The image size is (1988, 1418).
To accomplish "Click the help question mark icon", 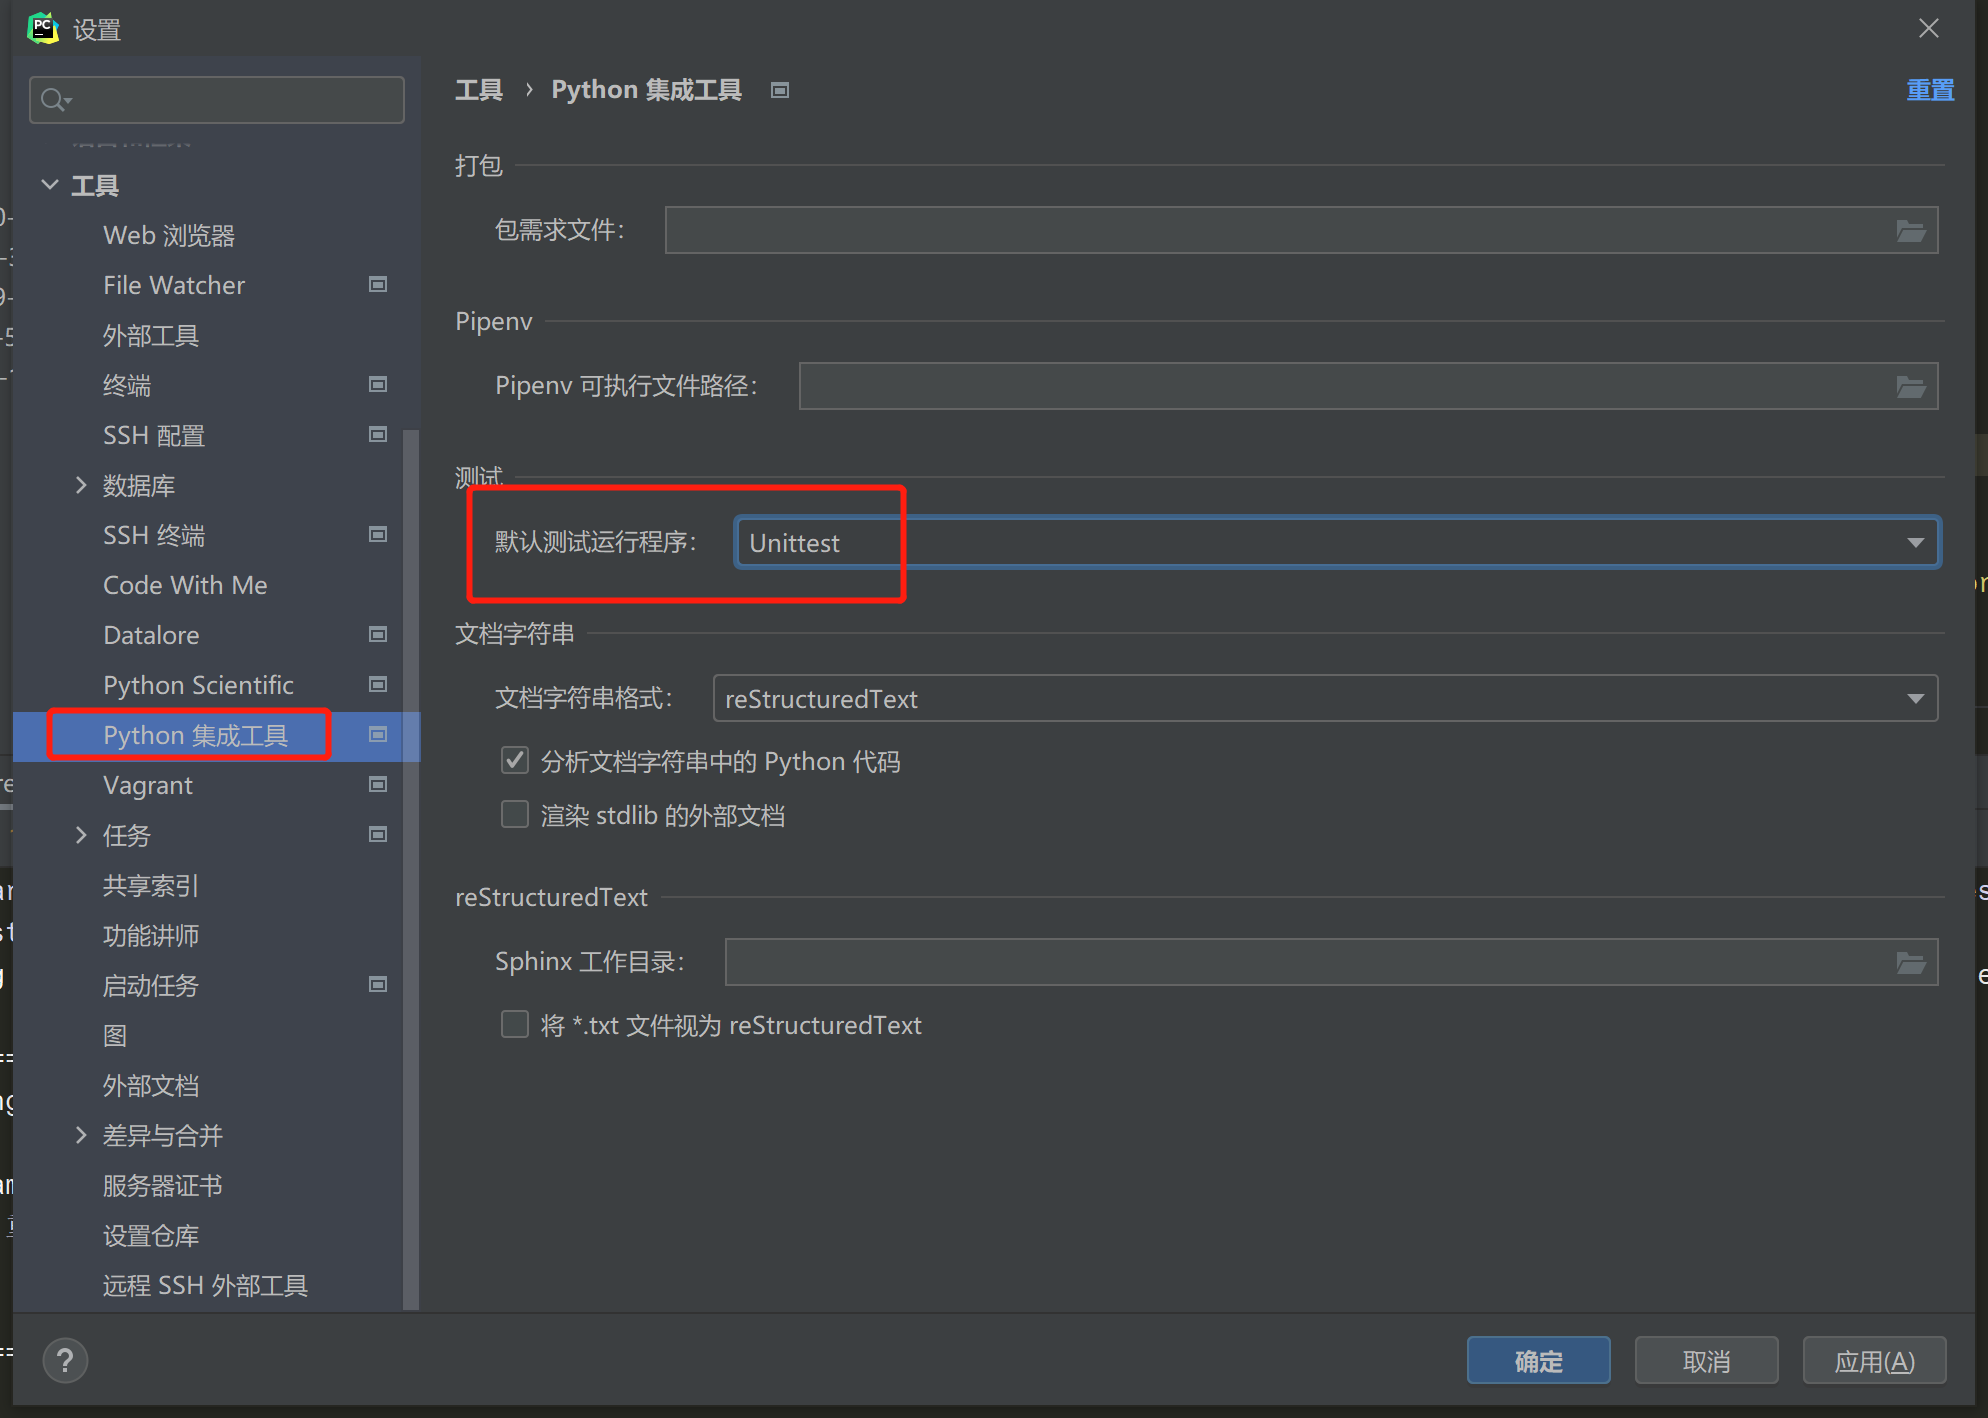I will (64, 1360).
